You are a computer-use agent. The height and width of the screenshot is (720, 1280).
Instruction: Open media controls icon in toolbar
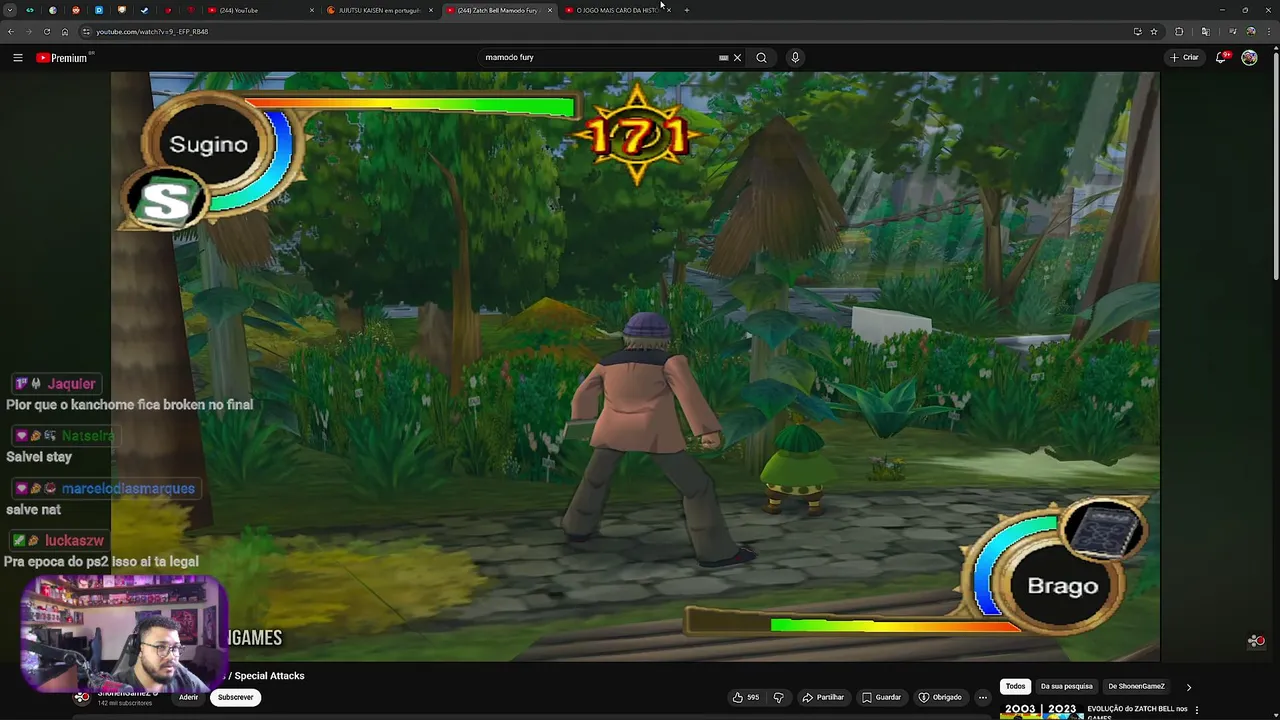pos(1233,31)
